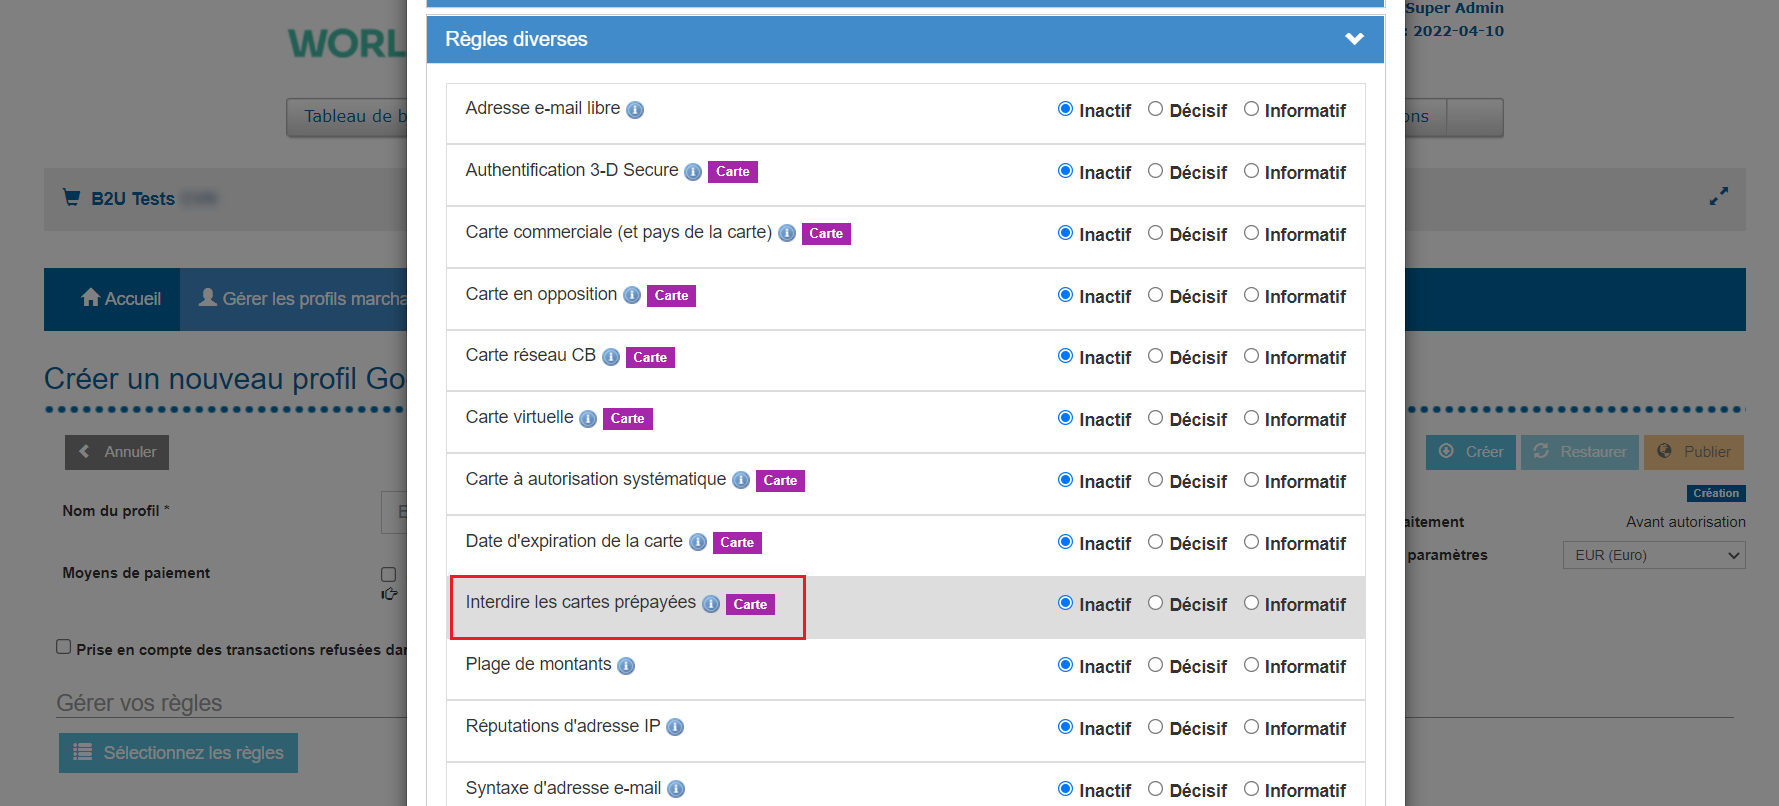
Task: Click the shopping cart icon by B2U Tests
Action: 71,197
